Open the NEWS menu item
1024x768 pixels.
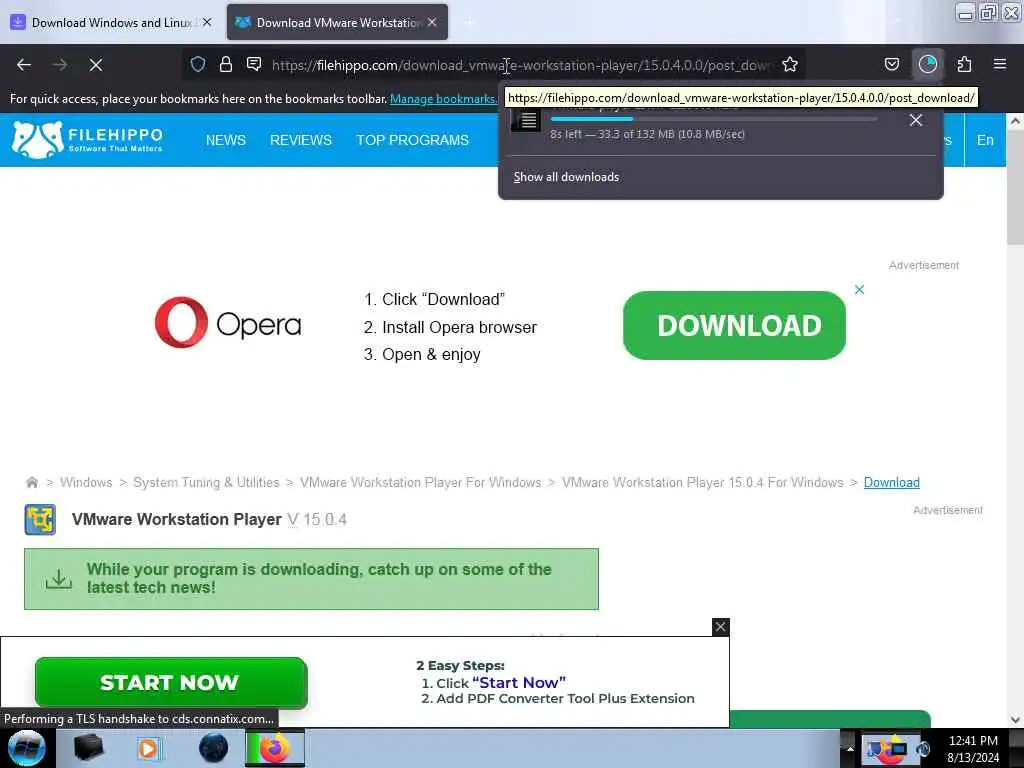click(x=226, y=140)
